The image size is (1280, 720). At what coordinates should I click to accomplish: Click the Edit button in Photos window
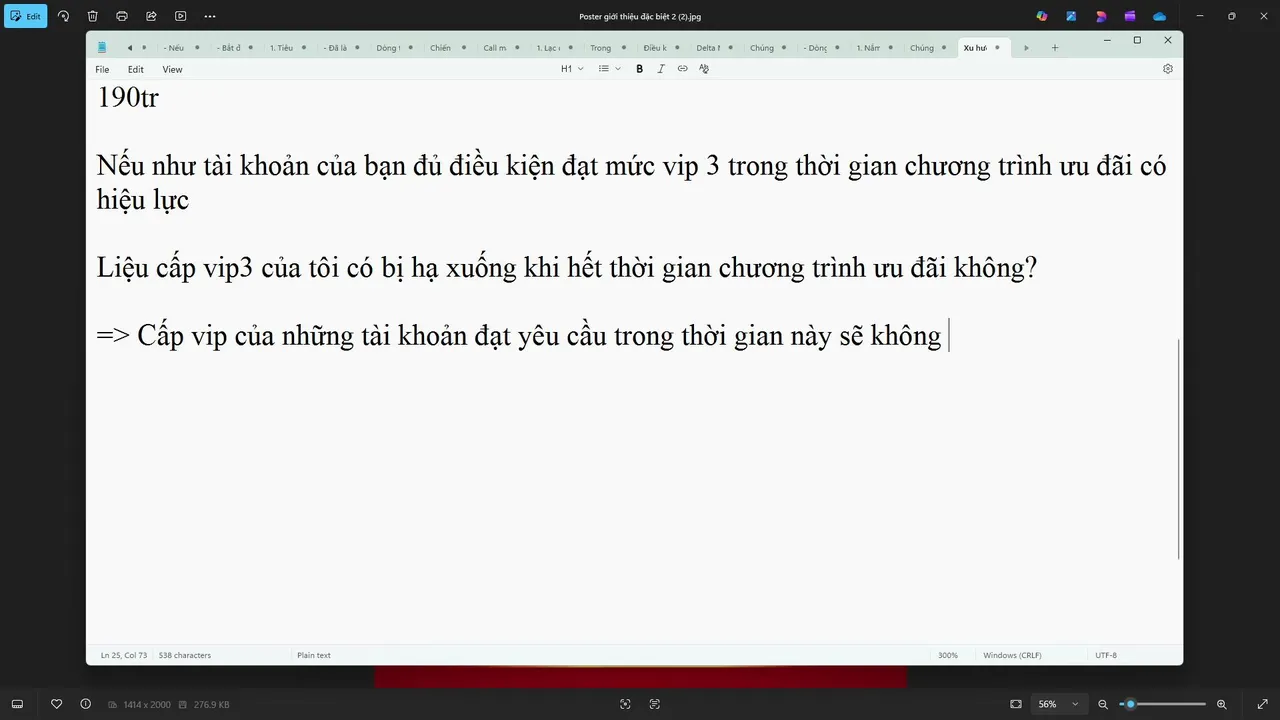(x=25, y=16)
